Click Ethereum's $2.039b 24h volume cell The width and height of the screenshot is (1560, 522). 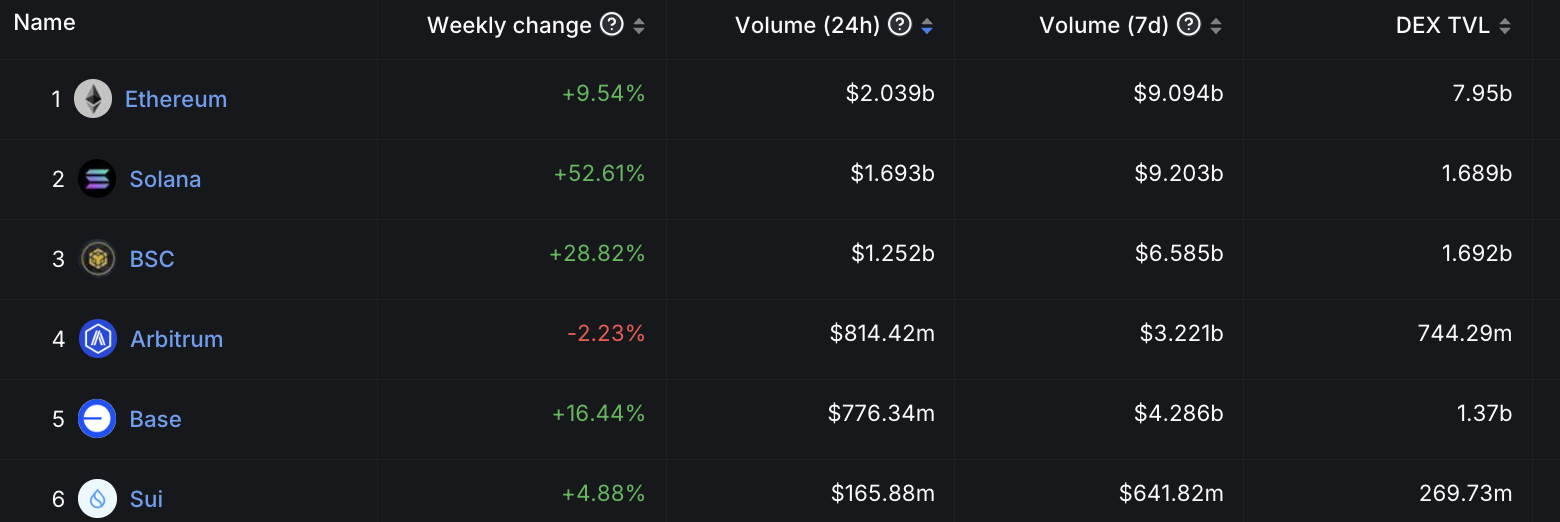click(x=890, y=94)
